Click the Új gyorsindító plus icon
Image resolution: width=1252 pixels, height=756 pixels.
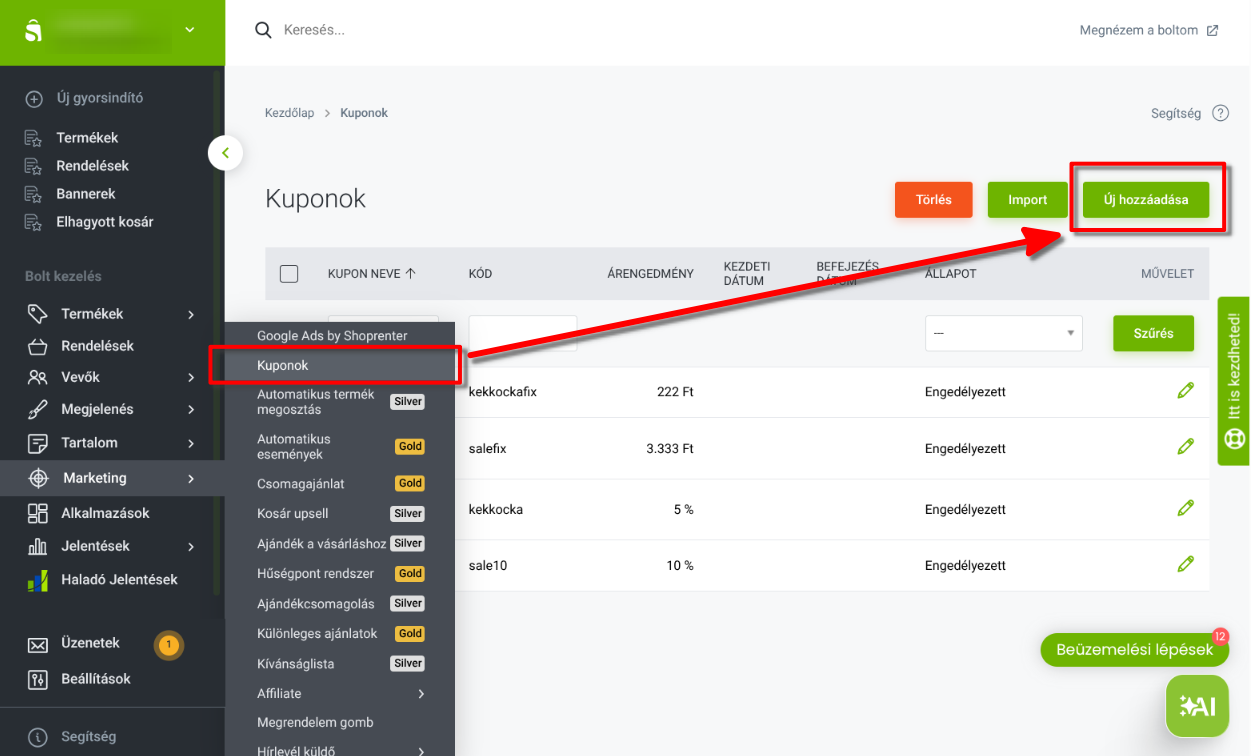point(34,99)
